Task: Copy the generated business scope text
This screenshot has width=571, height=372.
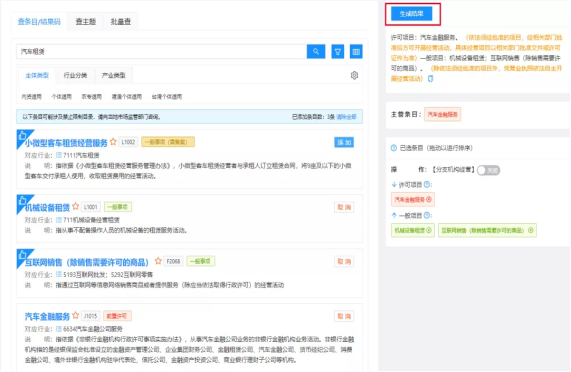Action: coord(430,79)
